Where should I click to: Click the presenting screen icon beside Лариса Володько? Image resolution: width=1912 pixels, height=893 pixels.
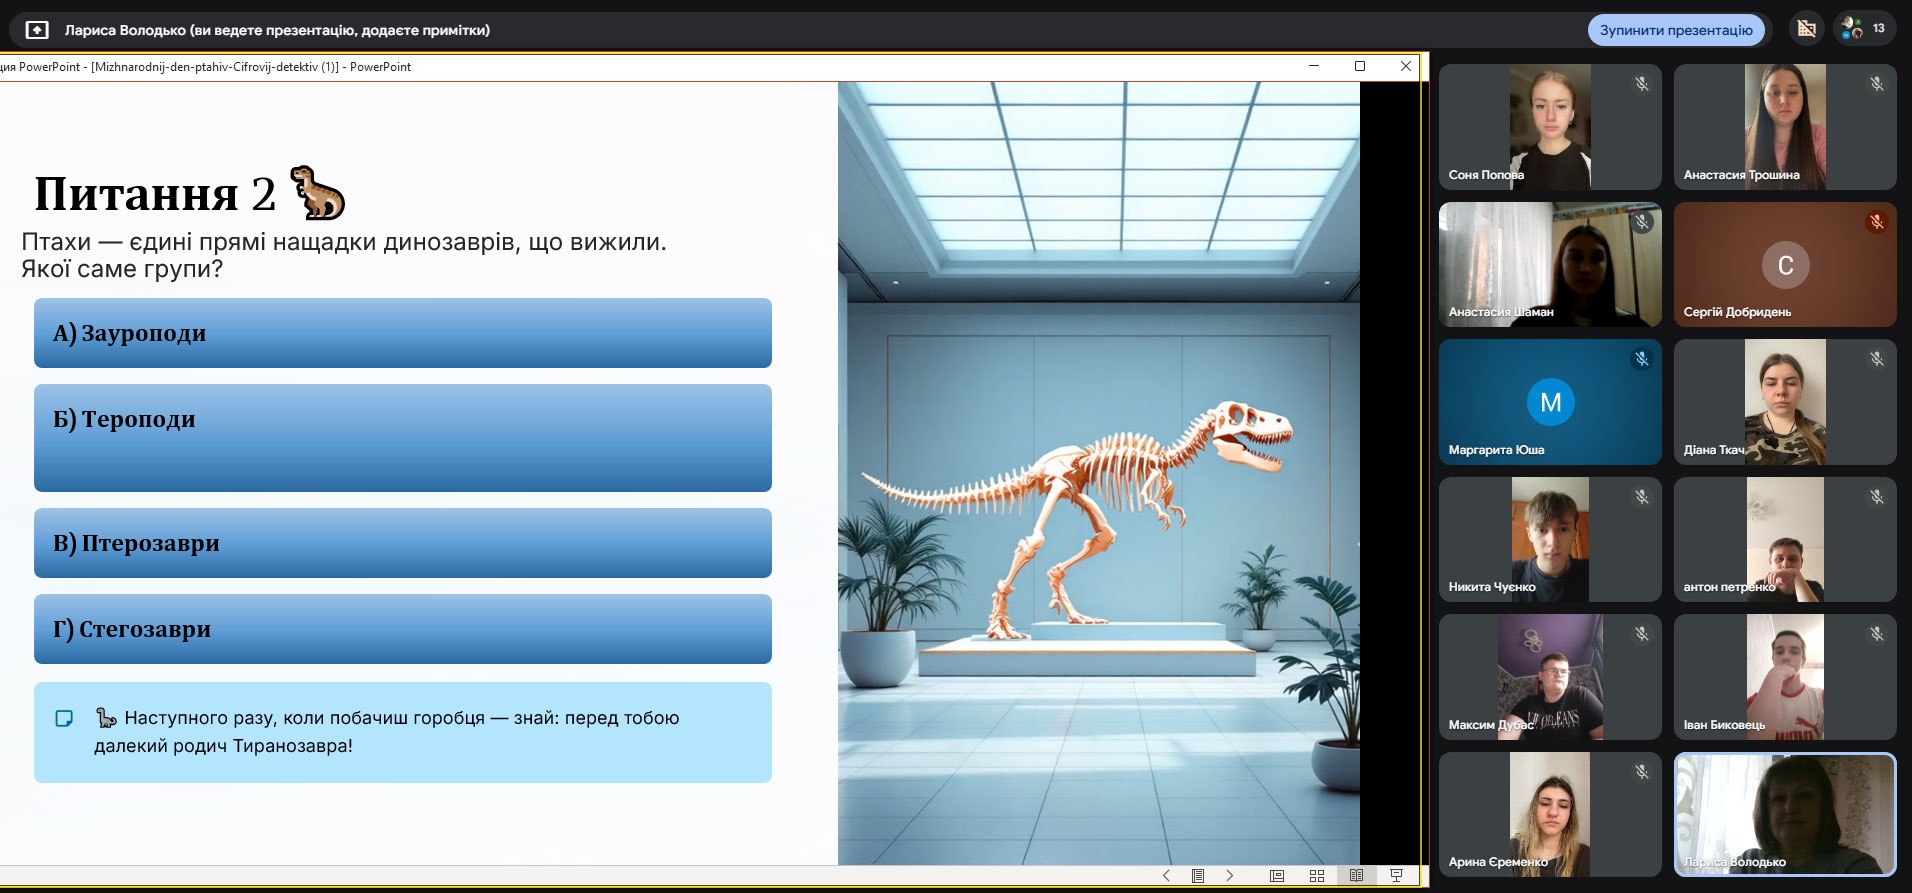point(37,30)
